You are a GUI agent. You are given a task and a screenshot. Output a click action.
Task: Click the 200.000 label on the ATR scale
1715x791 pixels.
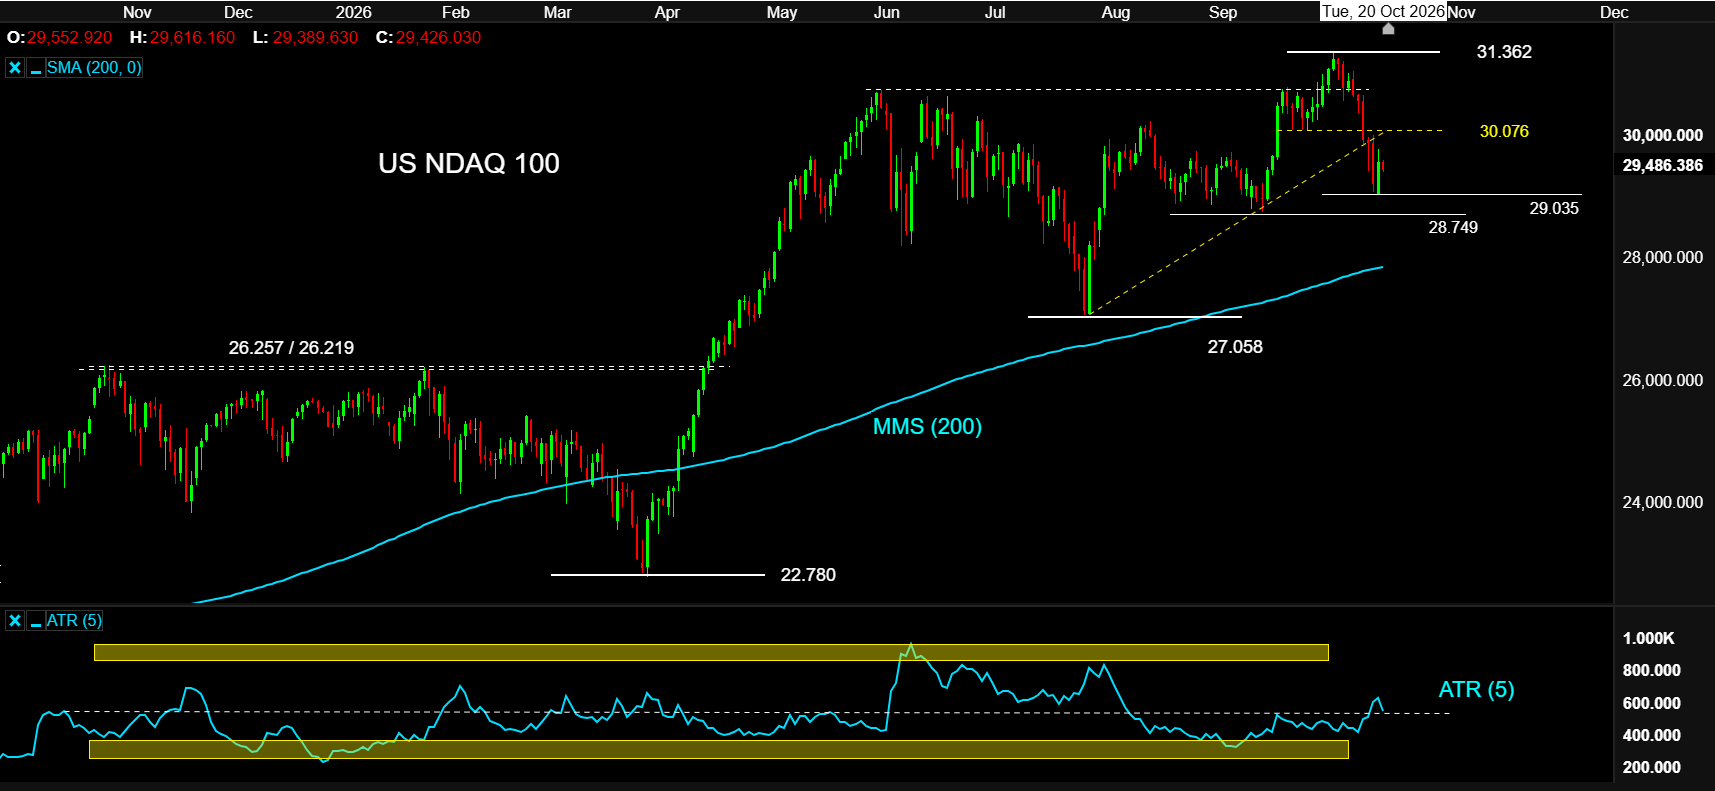pos(1652,768)
